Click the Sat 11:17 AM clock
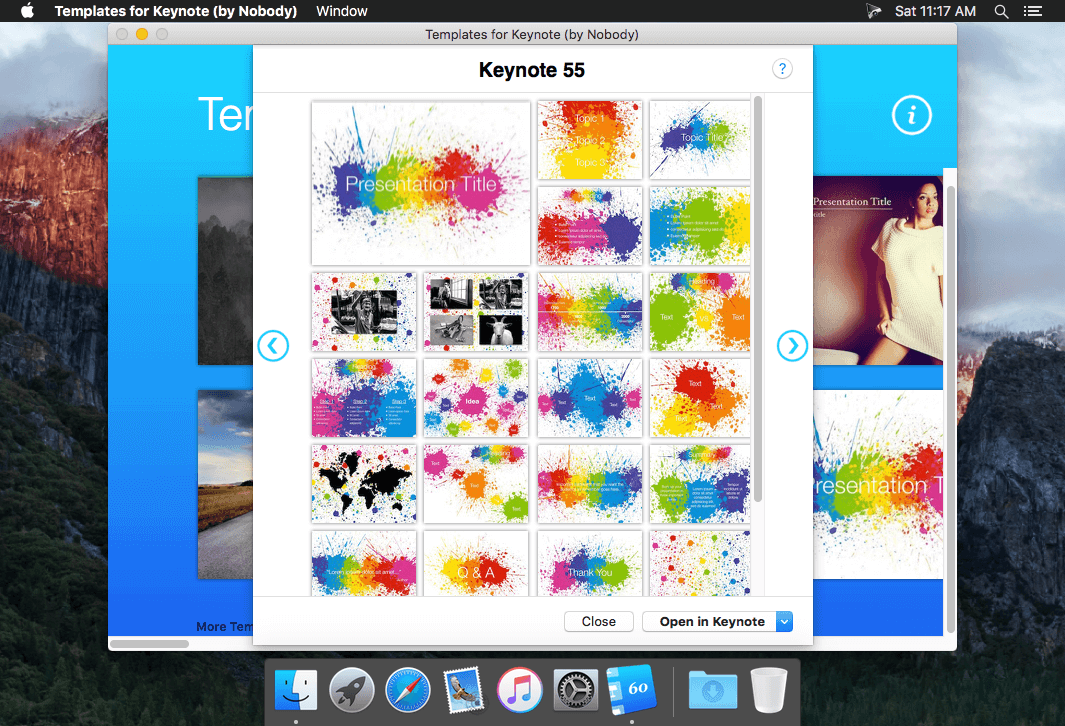 (935, 11)
